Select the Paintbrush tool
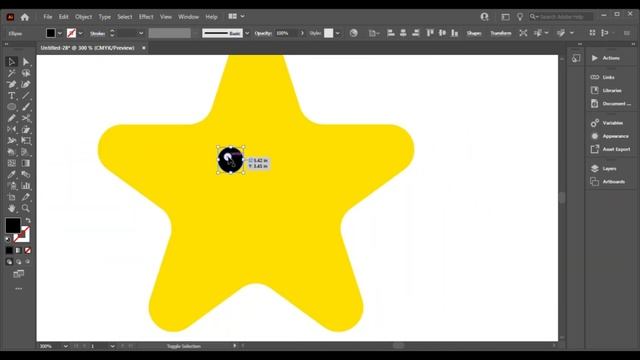 (26, 107)
